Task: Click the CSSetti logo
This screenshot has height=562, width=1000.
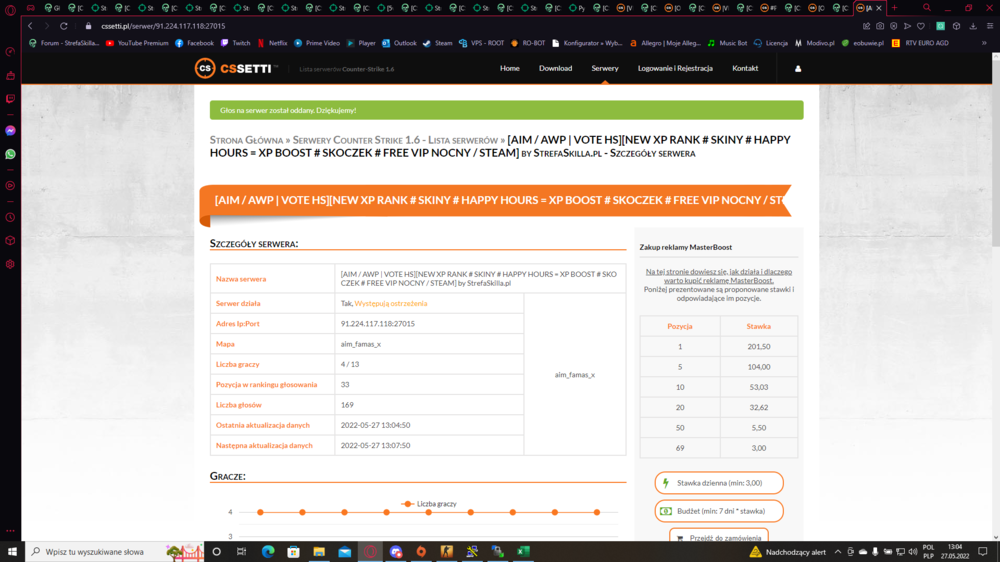Action: 236,68
